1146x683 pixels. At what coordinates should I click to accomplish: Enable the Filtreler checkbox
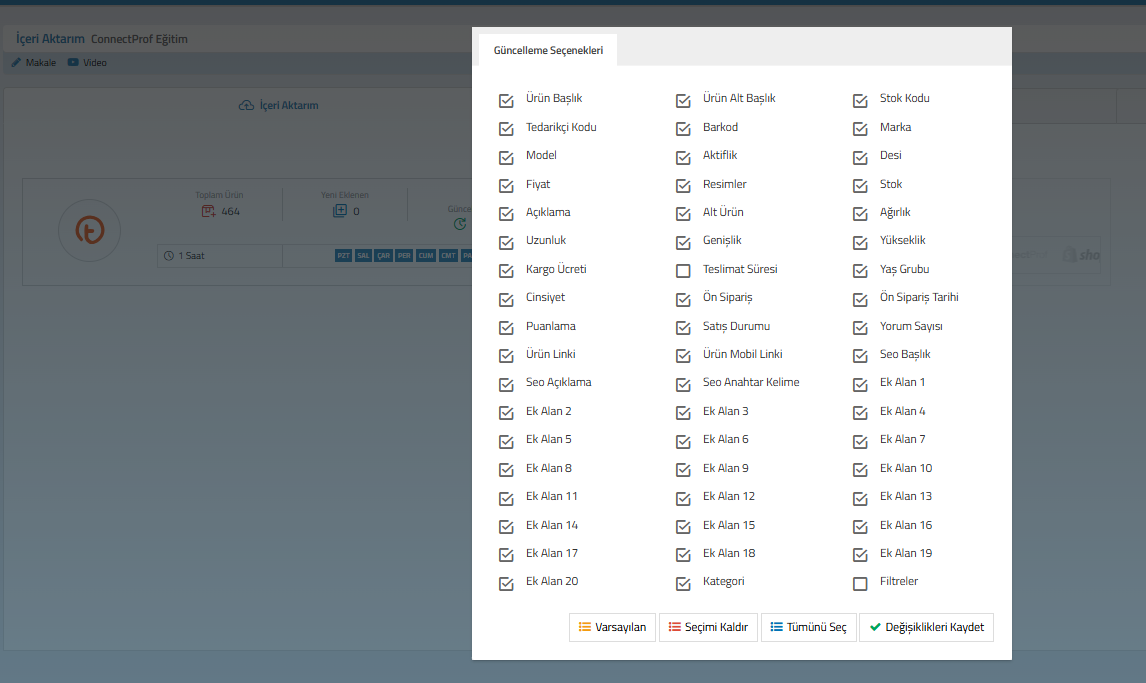click(x=860, y=583)
